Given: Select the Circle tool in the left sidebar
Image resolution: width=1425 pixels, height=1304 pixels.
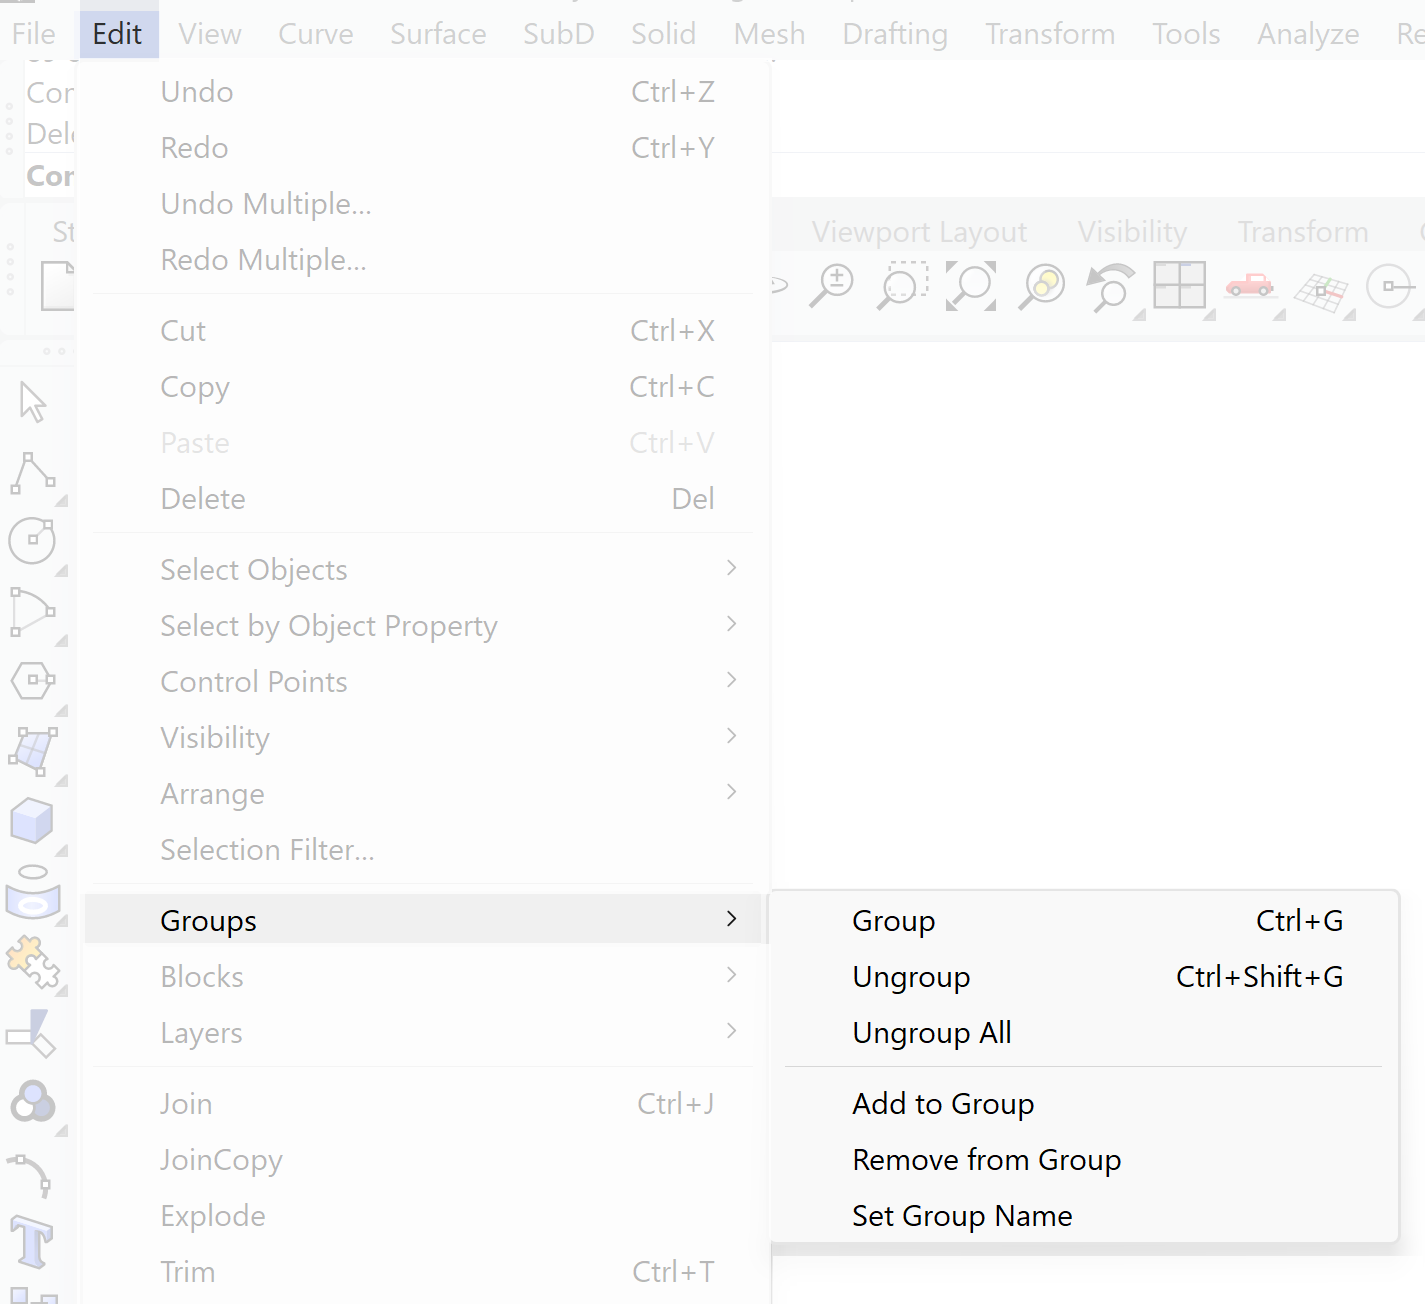Looking at the screenshot, I should [x=32, y=541].
